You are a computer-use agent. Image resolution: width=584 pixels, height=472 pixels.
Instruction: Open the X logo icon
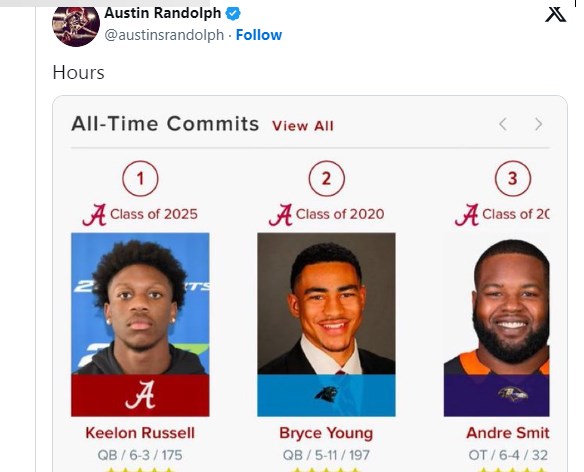[555, 14]
